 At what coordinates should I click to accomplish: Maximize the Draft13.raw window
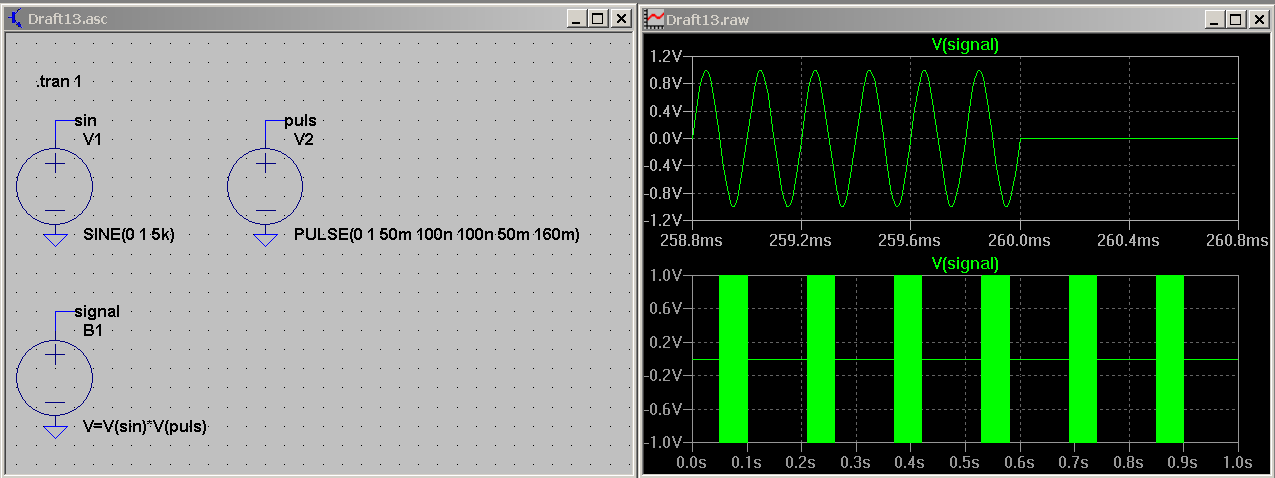point(1235,18)
